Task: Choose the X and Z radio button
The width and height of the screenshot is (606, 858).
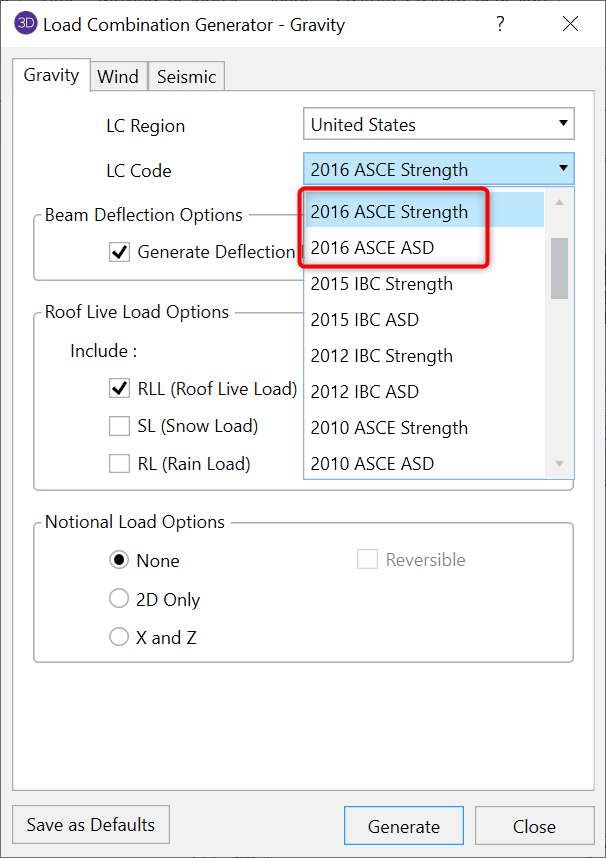Action: pos(120,637)
